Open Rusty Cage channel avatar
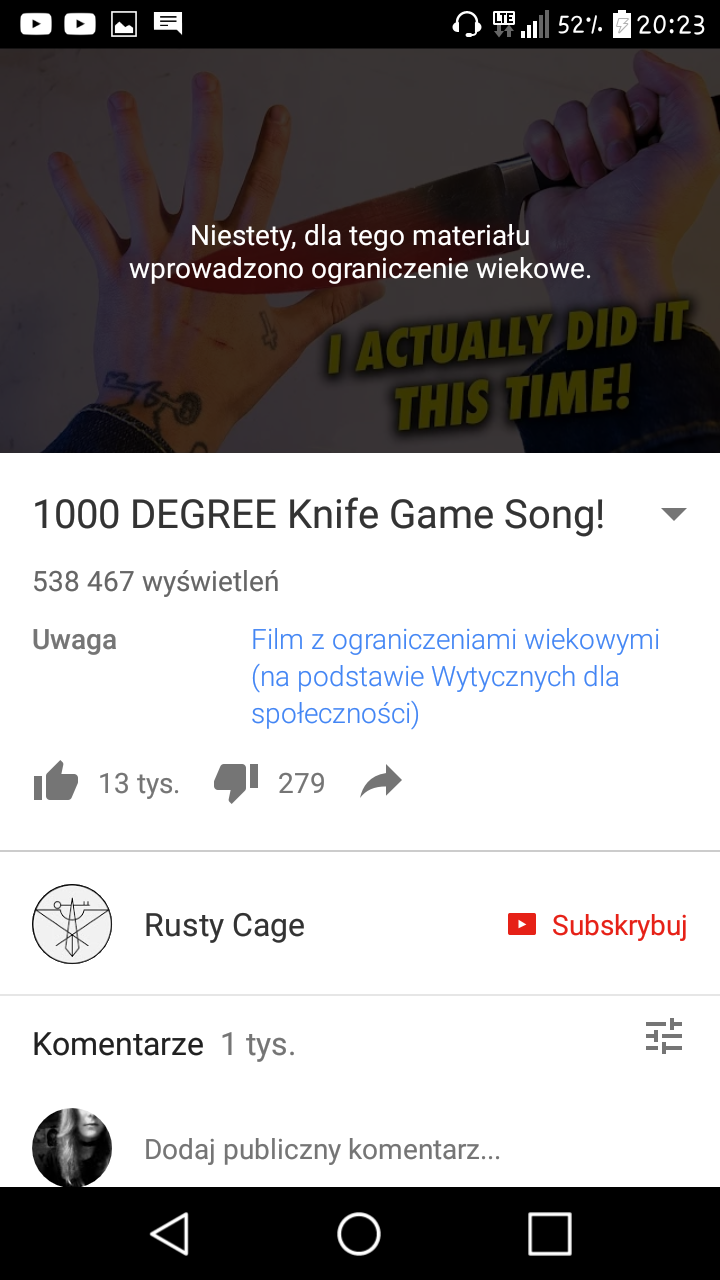Viewport: 720px width, 1280px height. click(72, 924)
